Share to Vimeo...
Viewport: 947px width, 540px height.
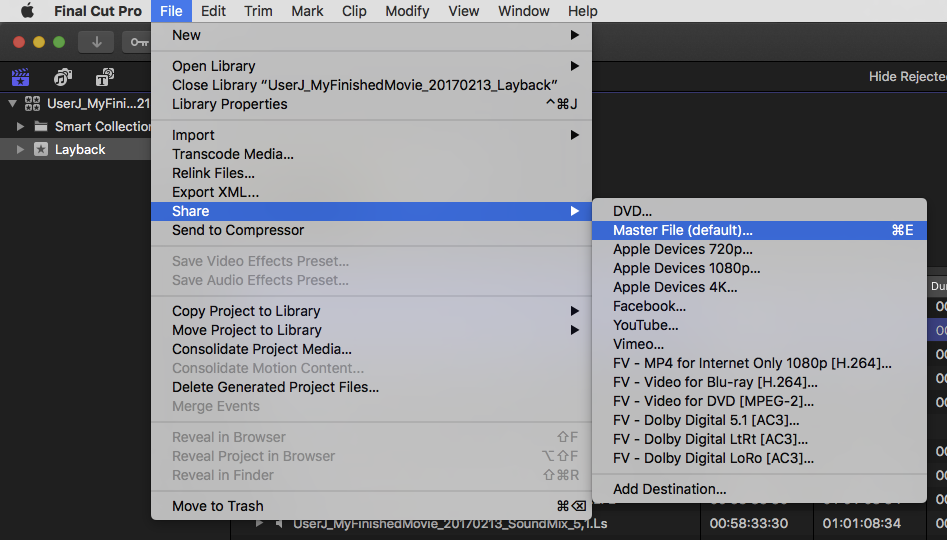pos(759,344)
